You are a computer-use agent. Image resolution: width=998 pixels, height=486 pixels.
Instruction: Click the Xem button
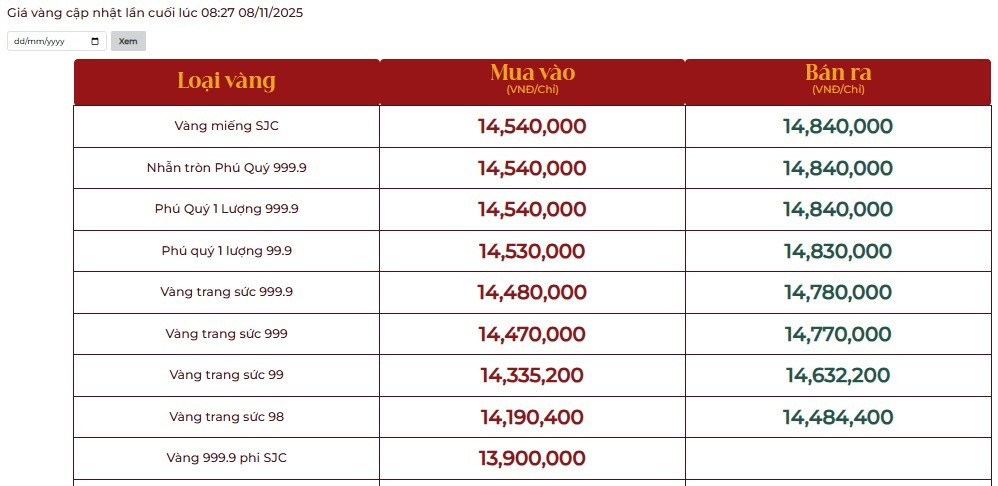(x=128, y=41)
